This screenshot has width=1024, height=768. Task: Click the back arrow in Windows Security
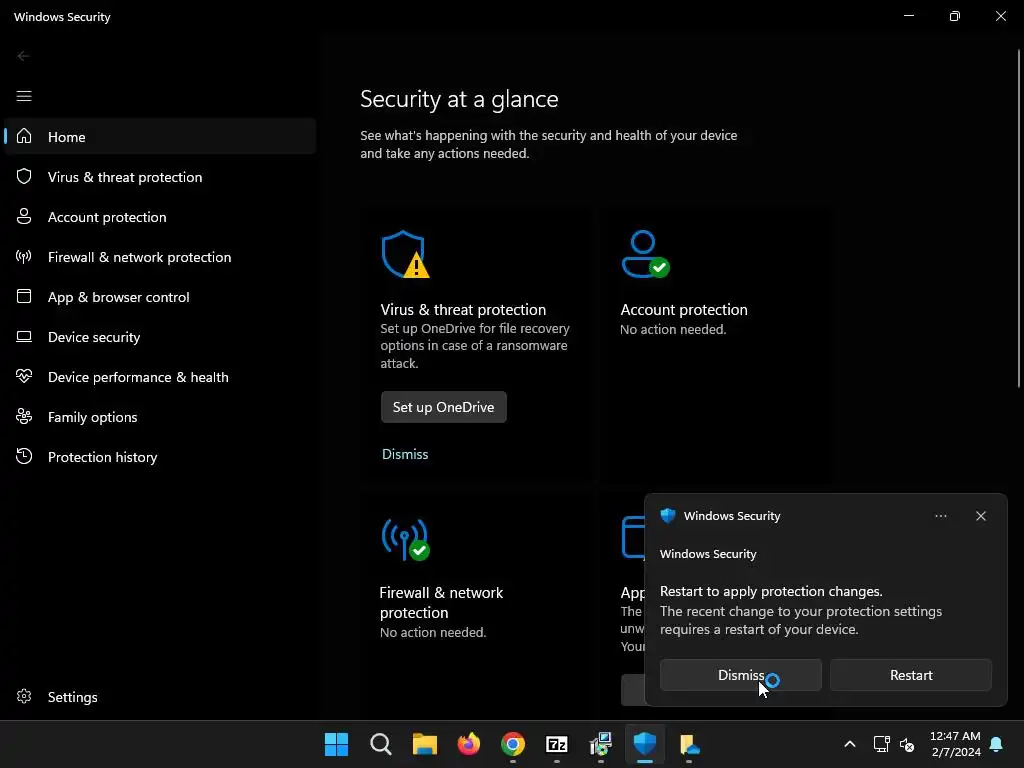tap(24, 56)
